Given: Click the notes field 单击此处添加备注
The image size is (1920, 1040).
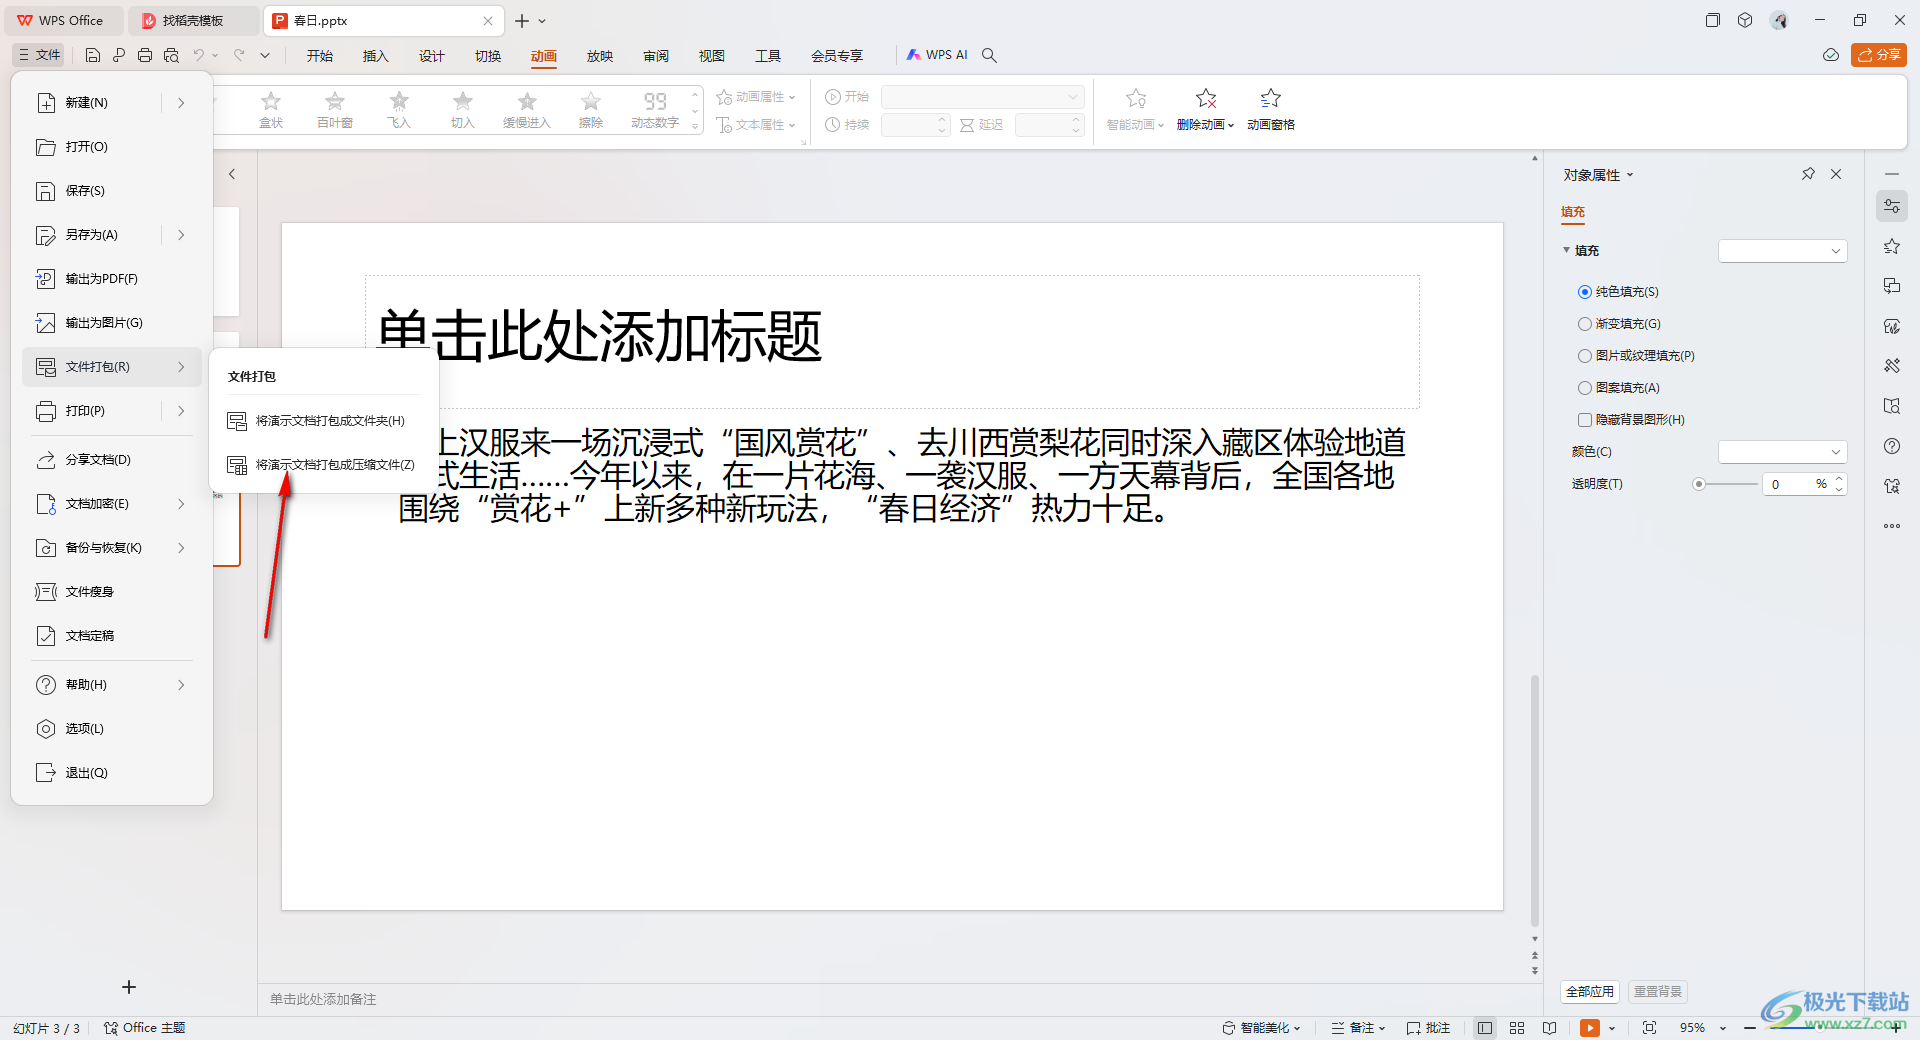Looking at the screenshot, I should (323, 999).
